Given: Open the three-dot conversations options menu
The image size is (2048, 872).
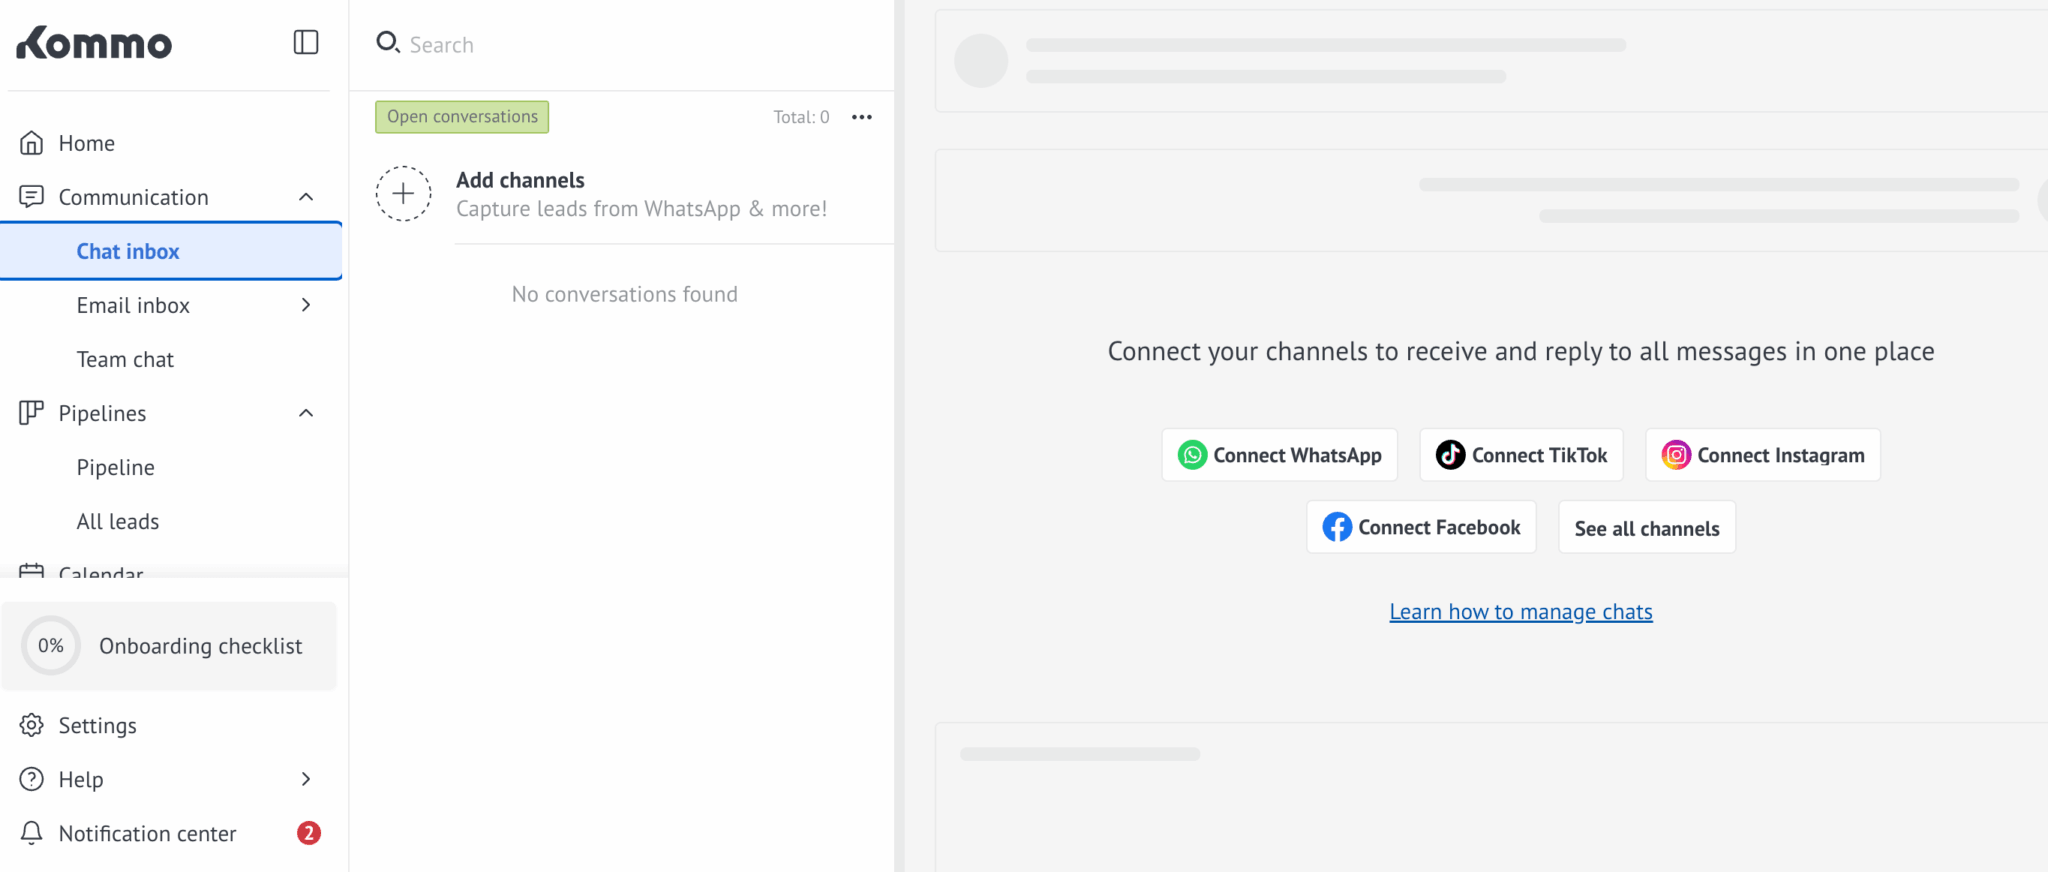Looking at the screenshot, I should pyautogui.click(x=862, y=117).
